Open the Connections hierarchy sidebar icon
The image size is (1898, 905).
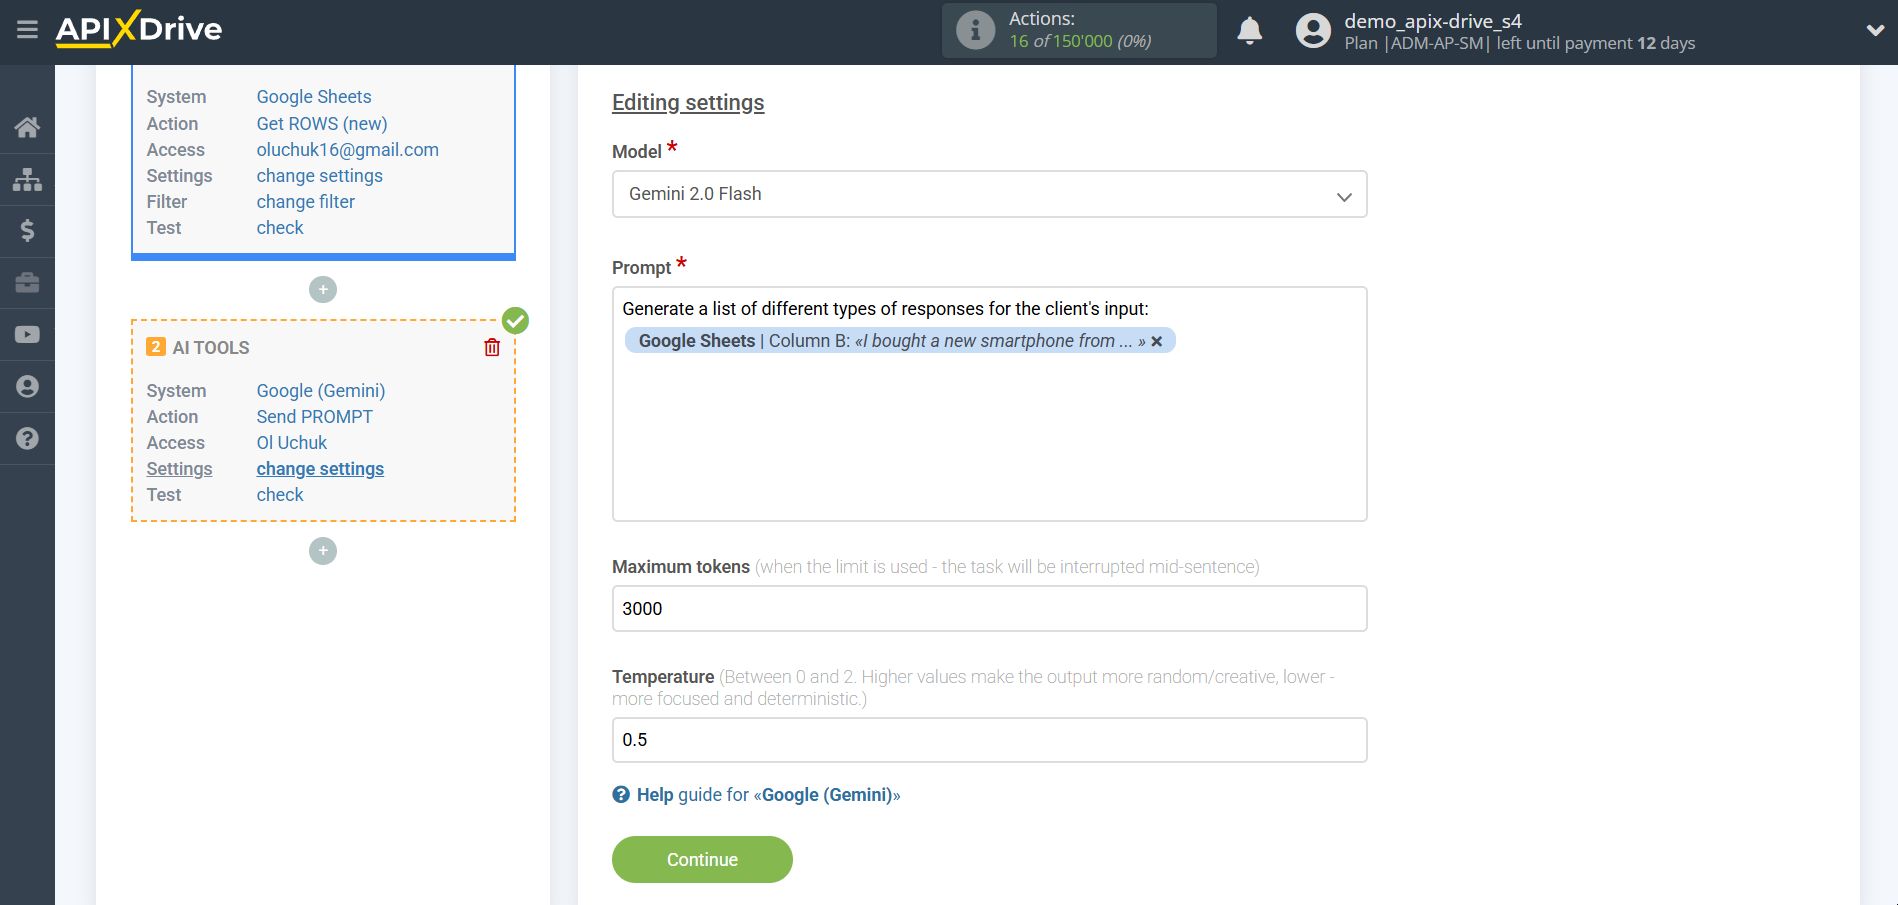pos(27,180)
